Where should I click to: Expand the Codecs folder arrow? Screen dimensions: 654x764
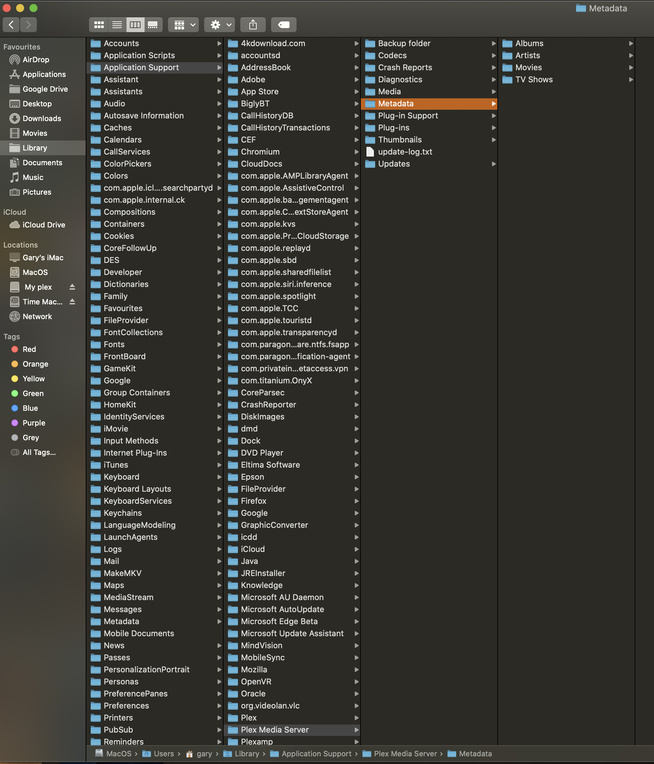(x=494, y=56)
